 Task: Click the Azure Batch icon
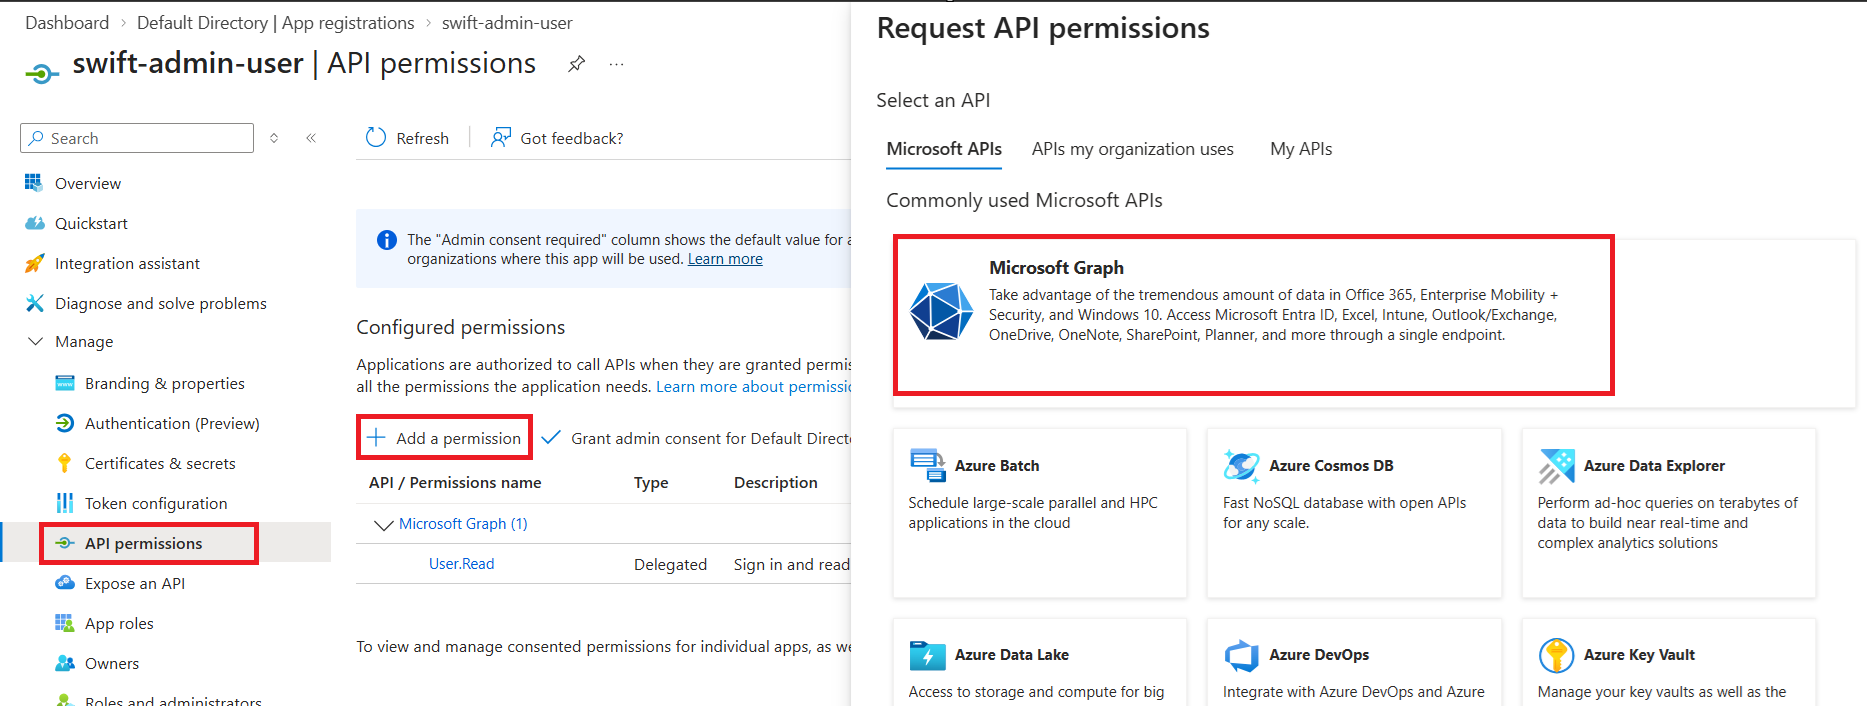tap(928, 465)
